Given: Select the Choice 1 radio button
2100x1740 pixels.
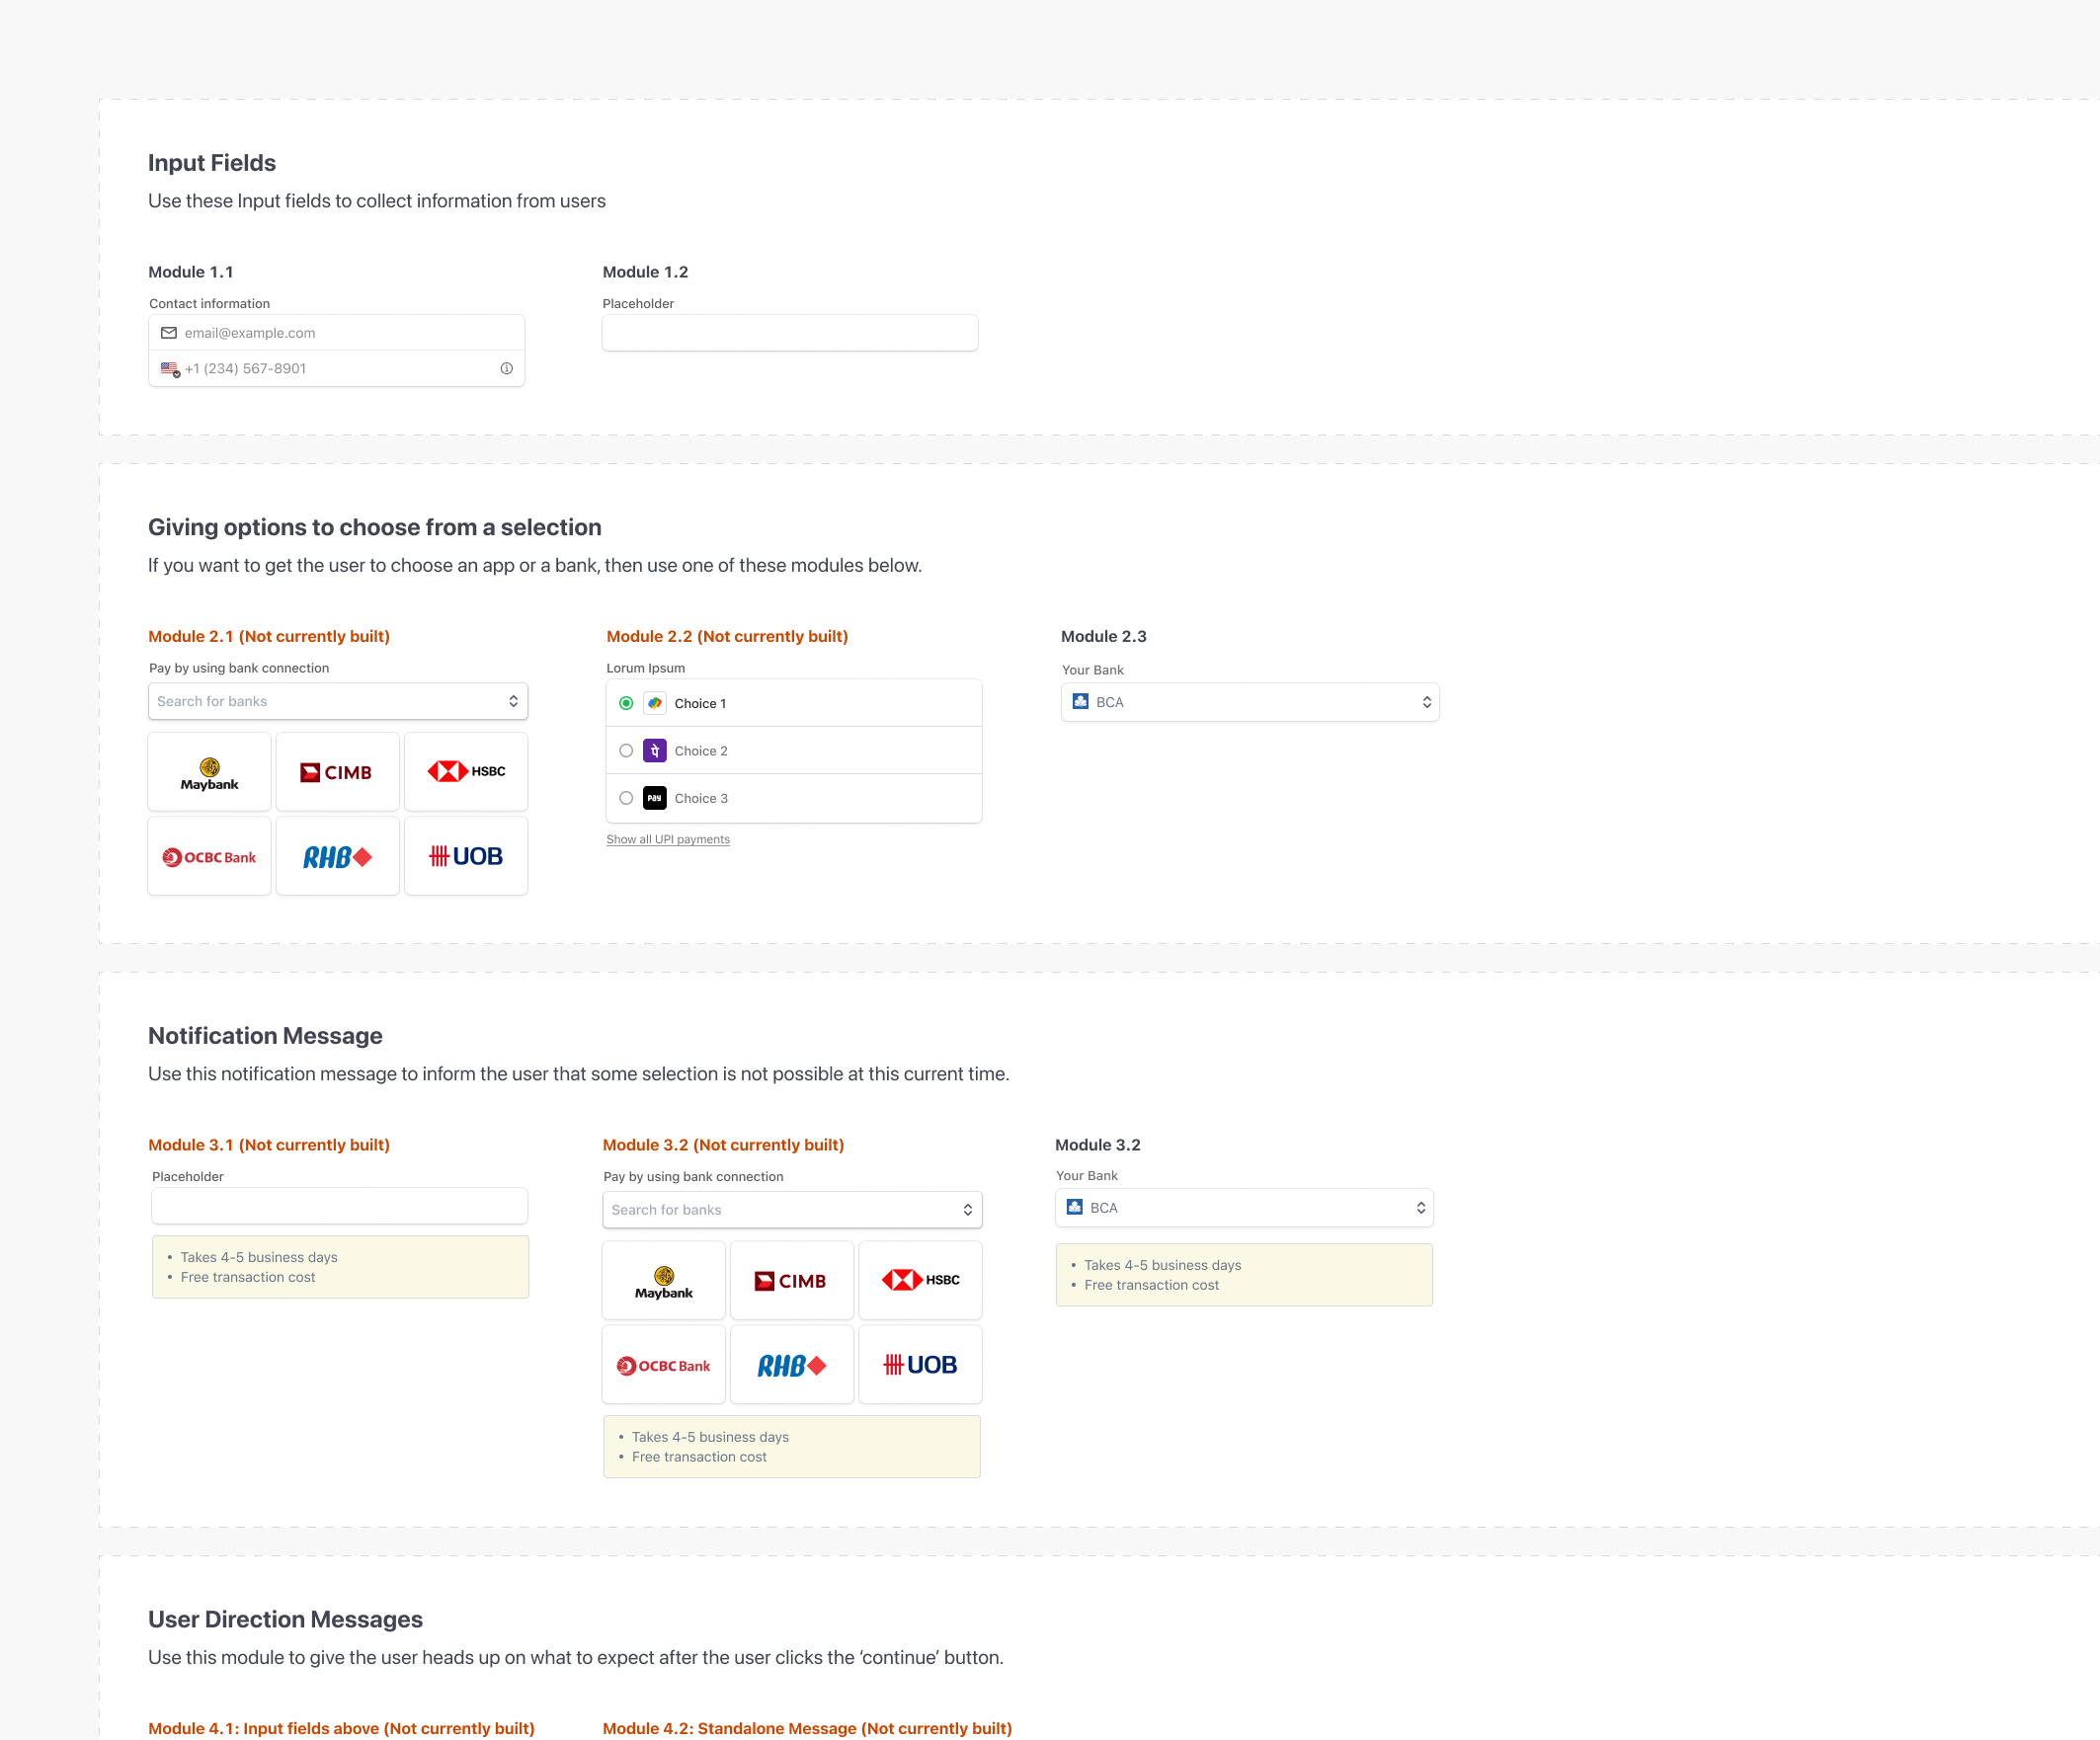Looking at the screenshot, I should pos(626,703).
